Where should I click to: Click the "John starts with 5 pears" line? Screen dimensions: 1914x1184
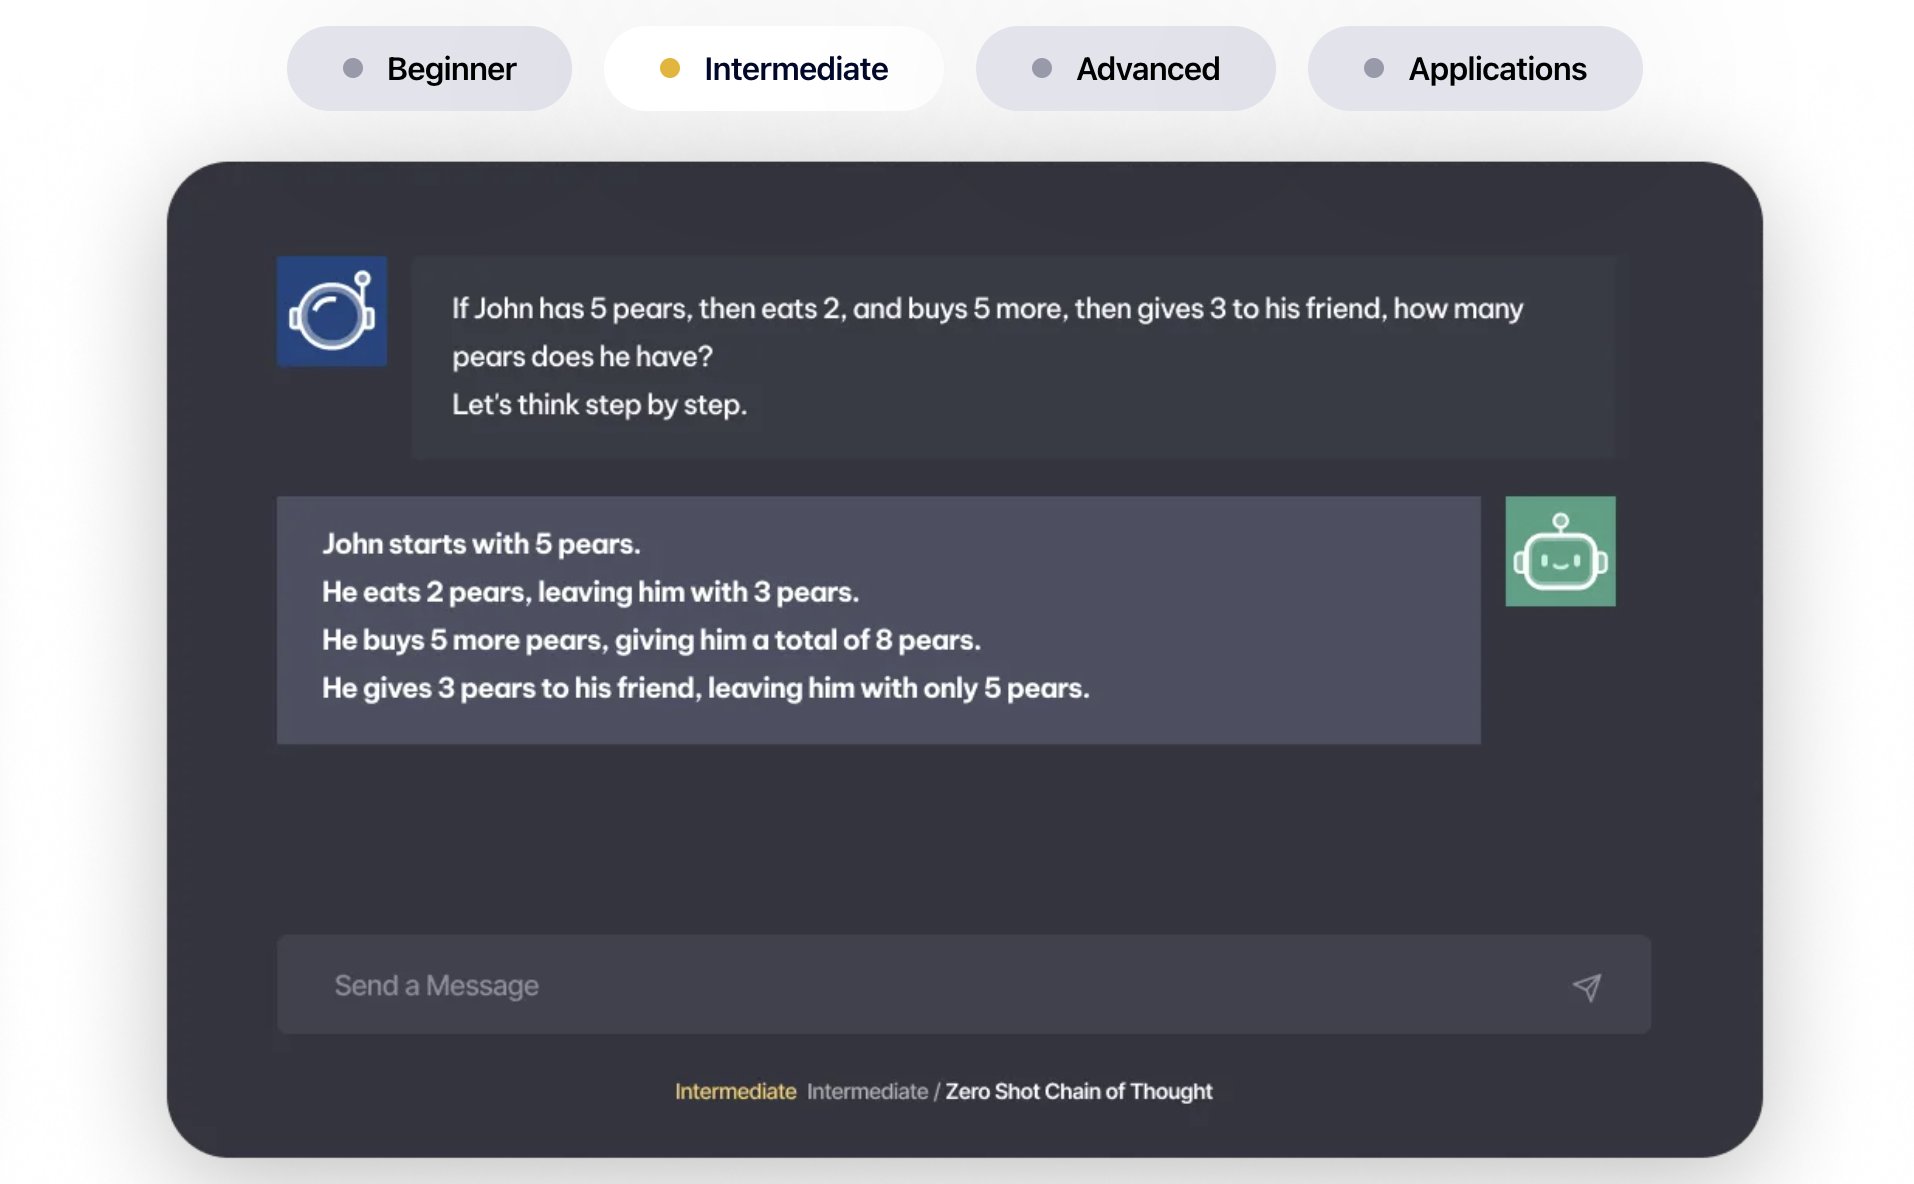tap(481, 544)
